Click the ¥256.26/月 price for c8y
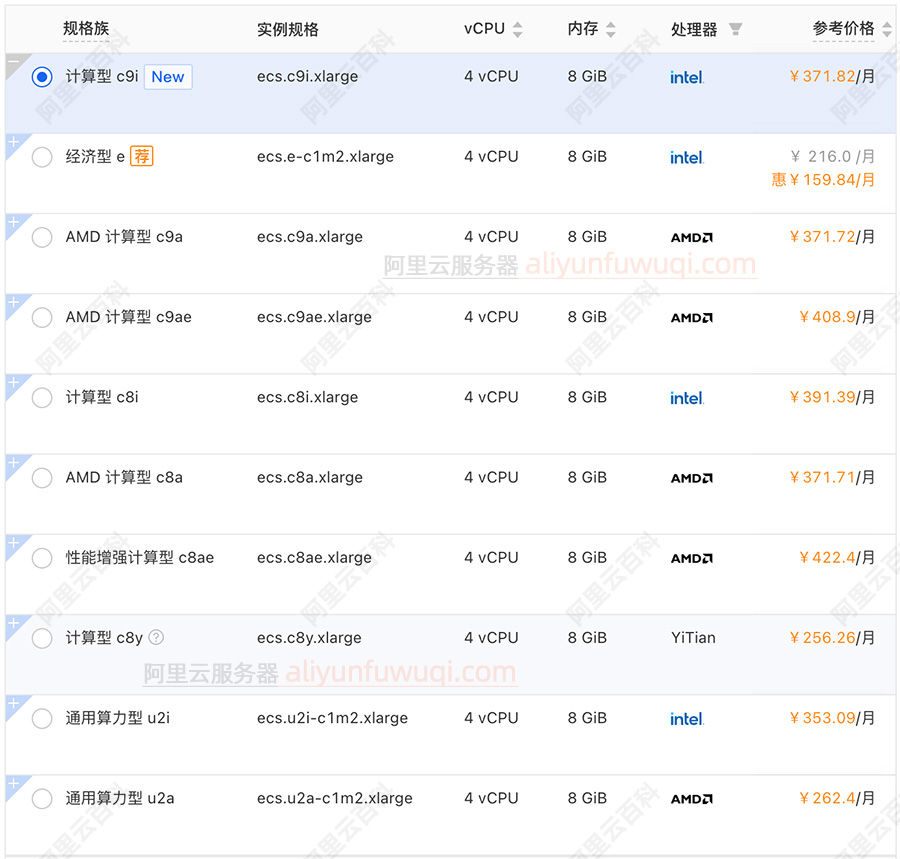Image resolution: width=900 pixels, height=859 pixels. (x=831, y=638)
